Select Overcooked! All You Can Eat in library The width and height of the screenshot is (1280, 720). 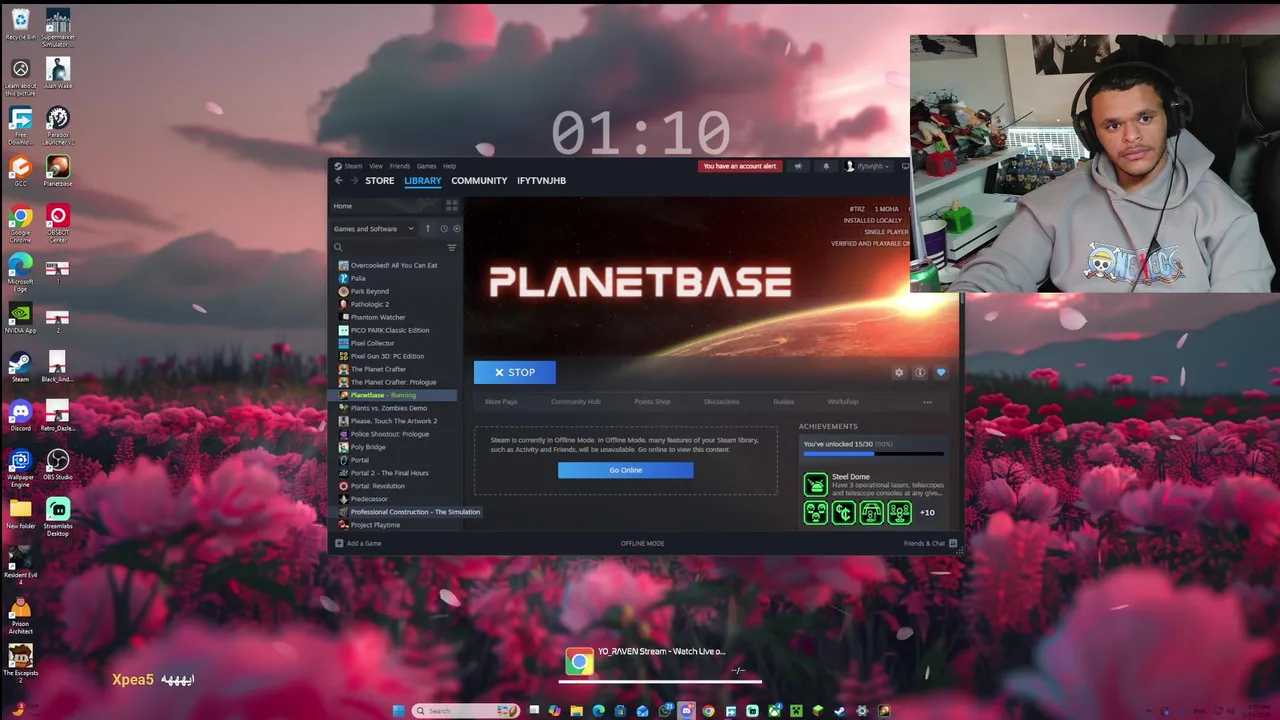coord(394,265)
